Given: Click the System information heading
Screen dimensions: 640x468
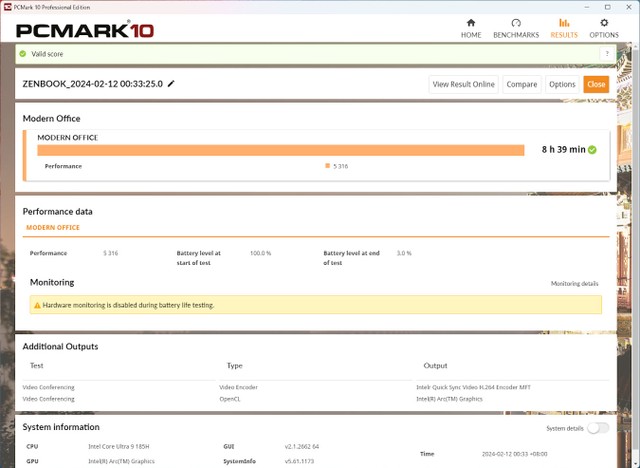Looking at the screenshot, I should coord(61,427).
